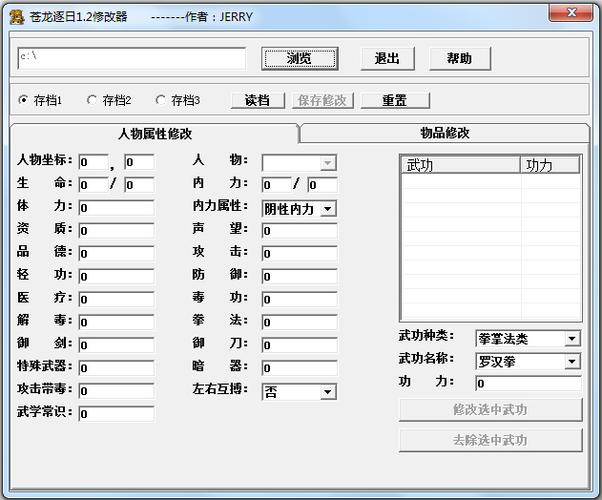
Task: Switch to the 物品修改 tab
Action: pos(445,133)
